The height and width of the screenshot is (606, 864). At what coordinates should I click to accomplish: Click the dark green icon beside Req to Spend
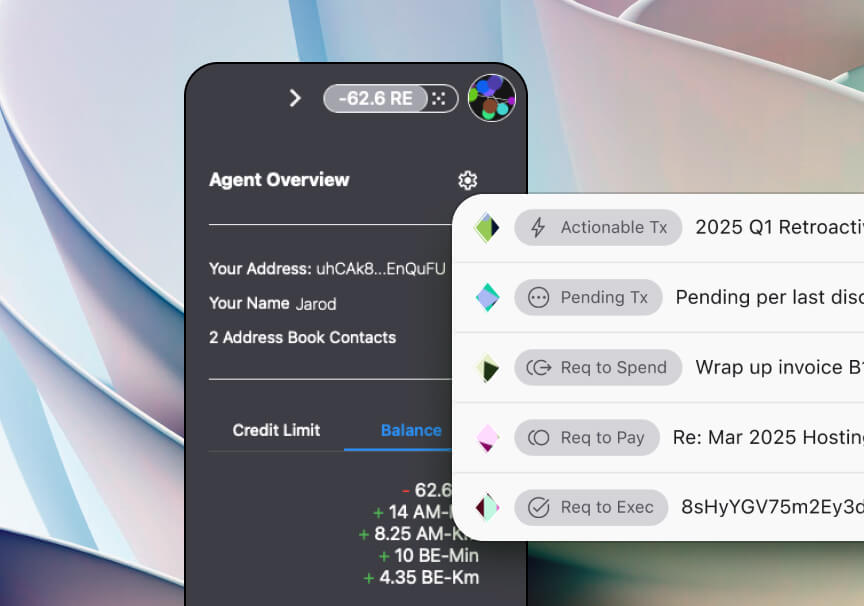(487, 367)
